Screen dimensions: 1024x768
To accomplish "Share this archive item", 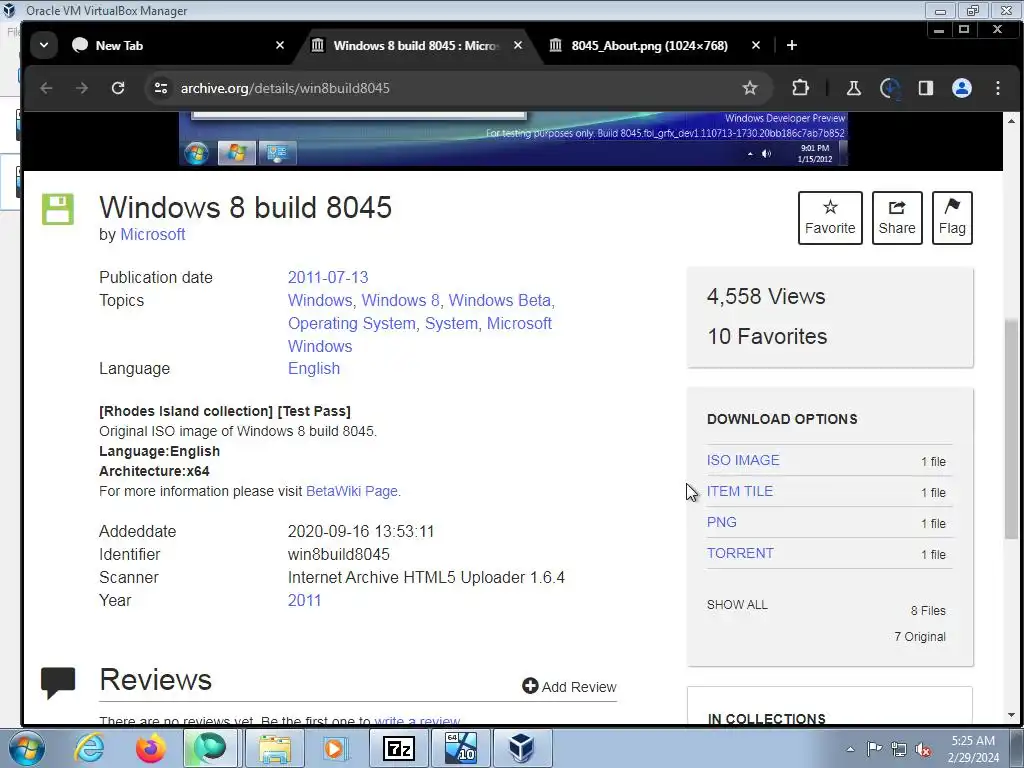I will pyautogui.click(x=897, y=217).
